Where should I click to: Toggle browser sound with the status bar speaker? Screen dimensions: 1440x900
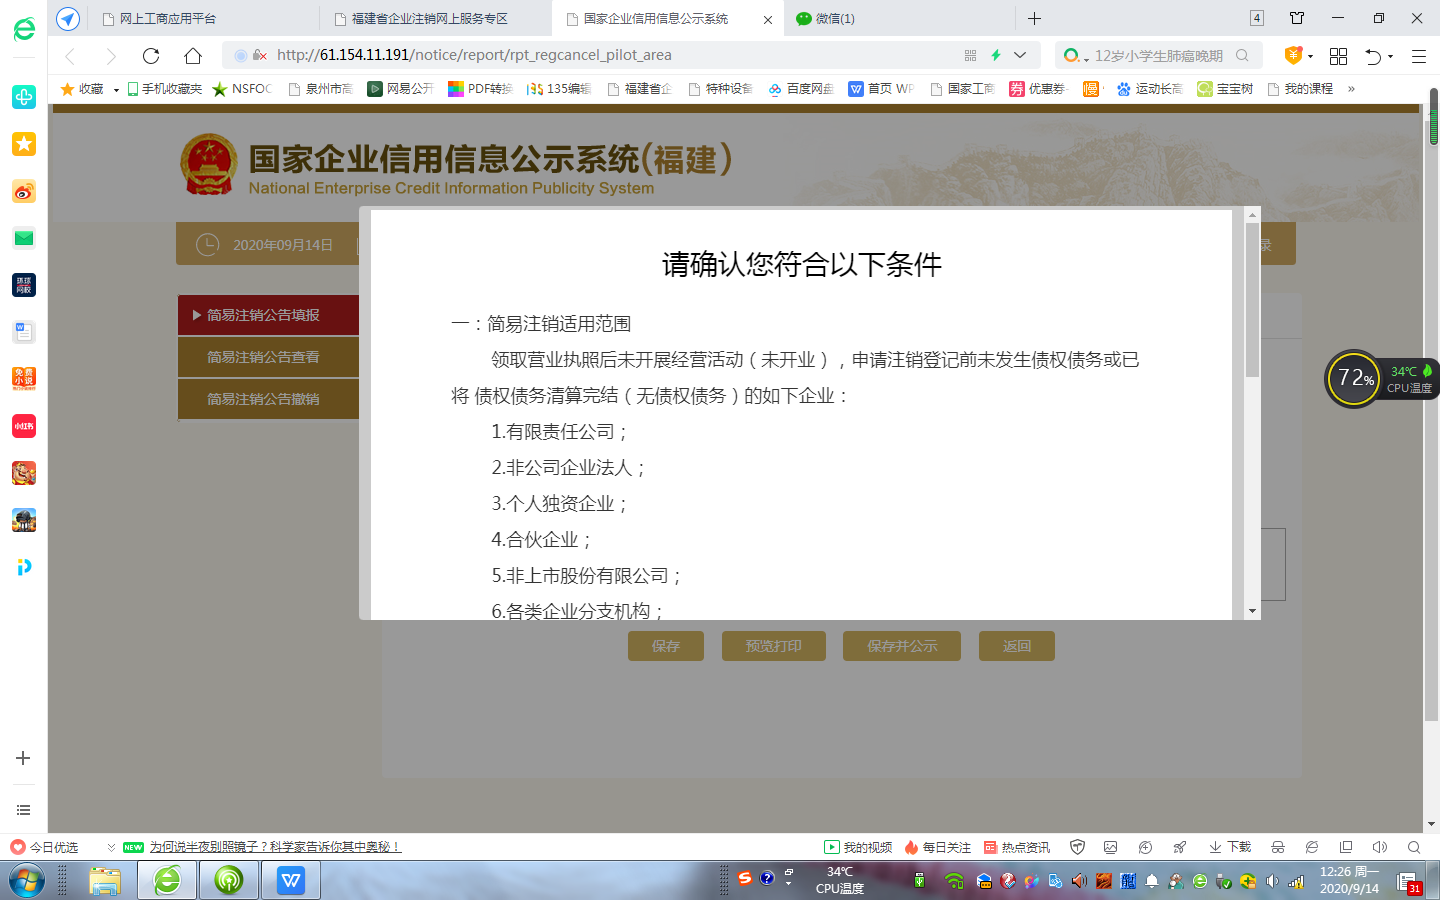pos(1380,847)
